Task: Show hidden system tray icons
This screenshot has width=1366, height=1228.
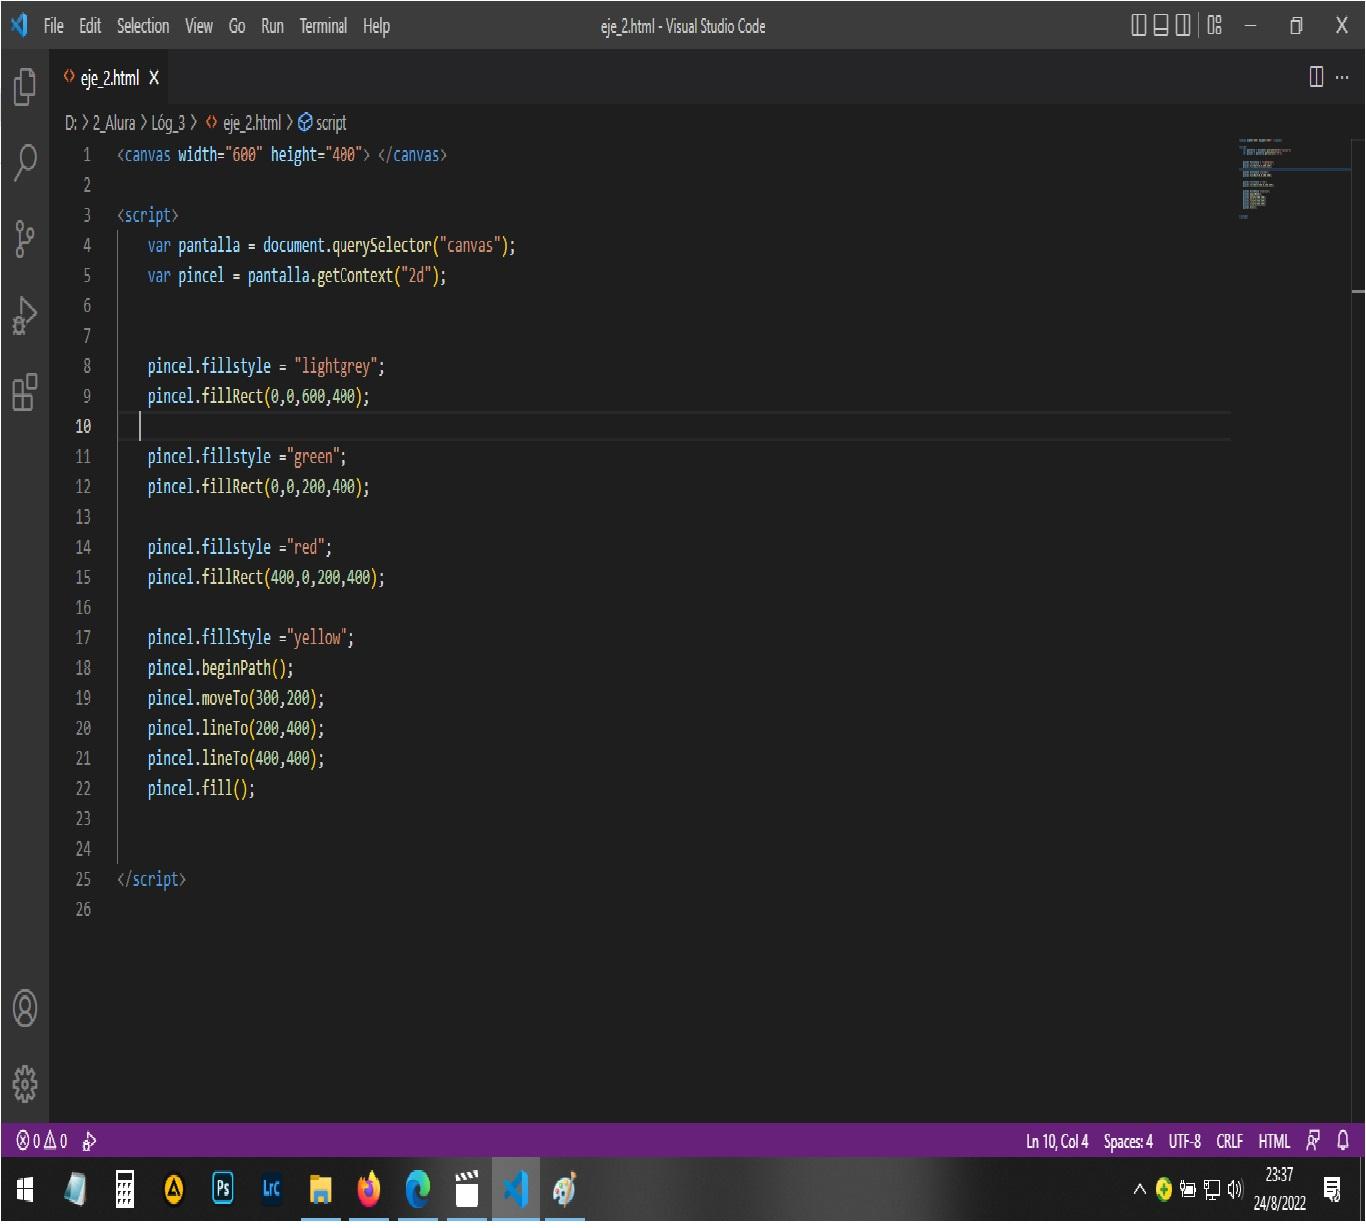Action: click(1139, 1189)
